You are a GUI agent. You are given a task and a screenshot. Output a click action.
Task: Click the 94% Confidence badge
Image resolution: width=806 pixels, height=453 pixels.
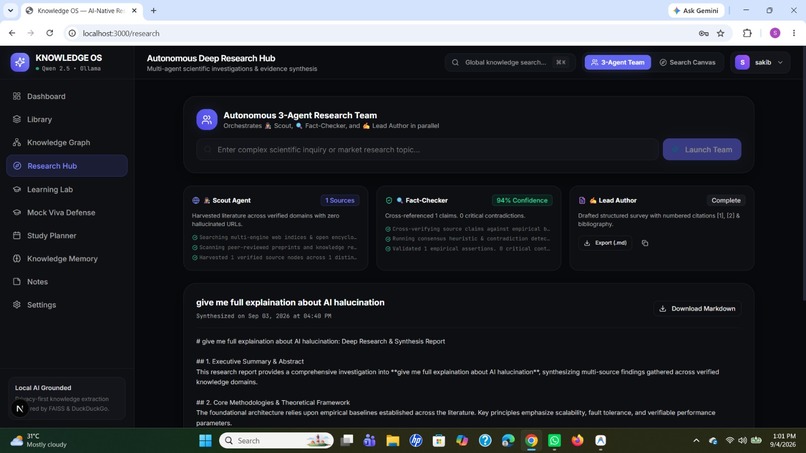click(522, 201)
